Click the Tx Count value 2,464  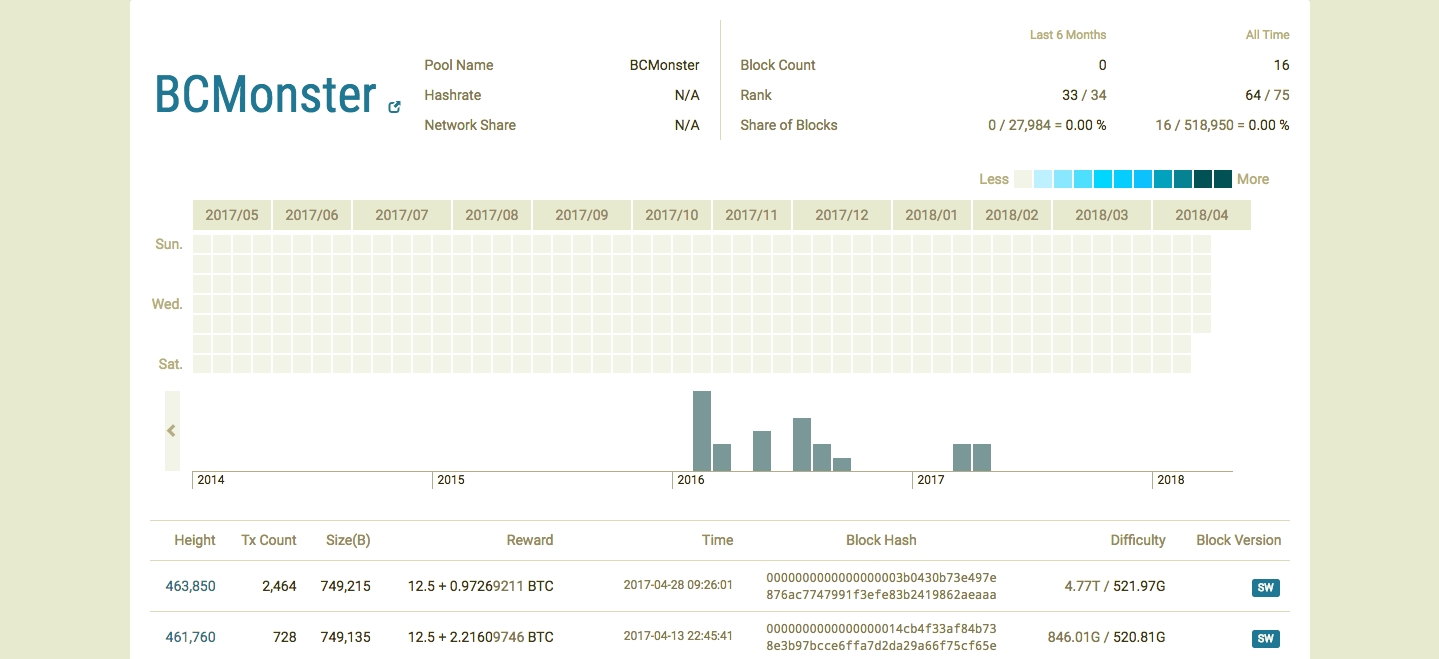coord(279,586)
